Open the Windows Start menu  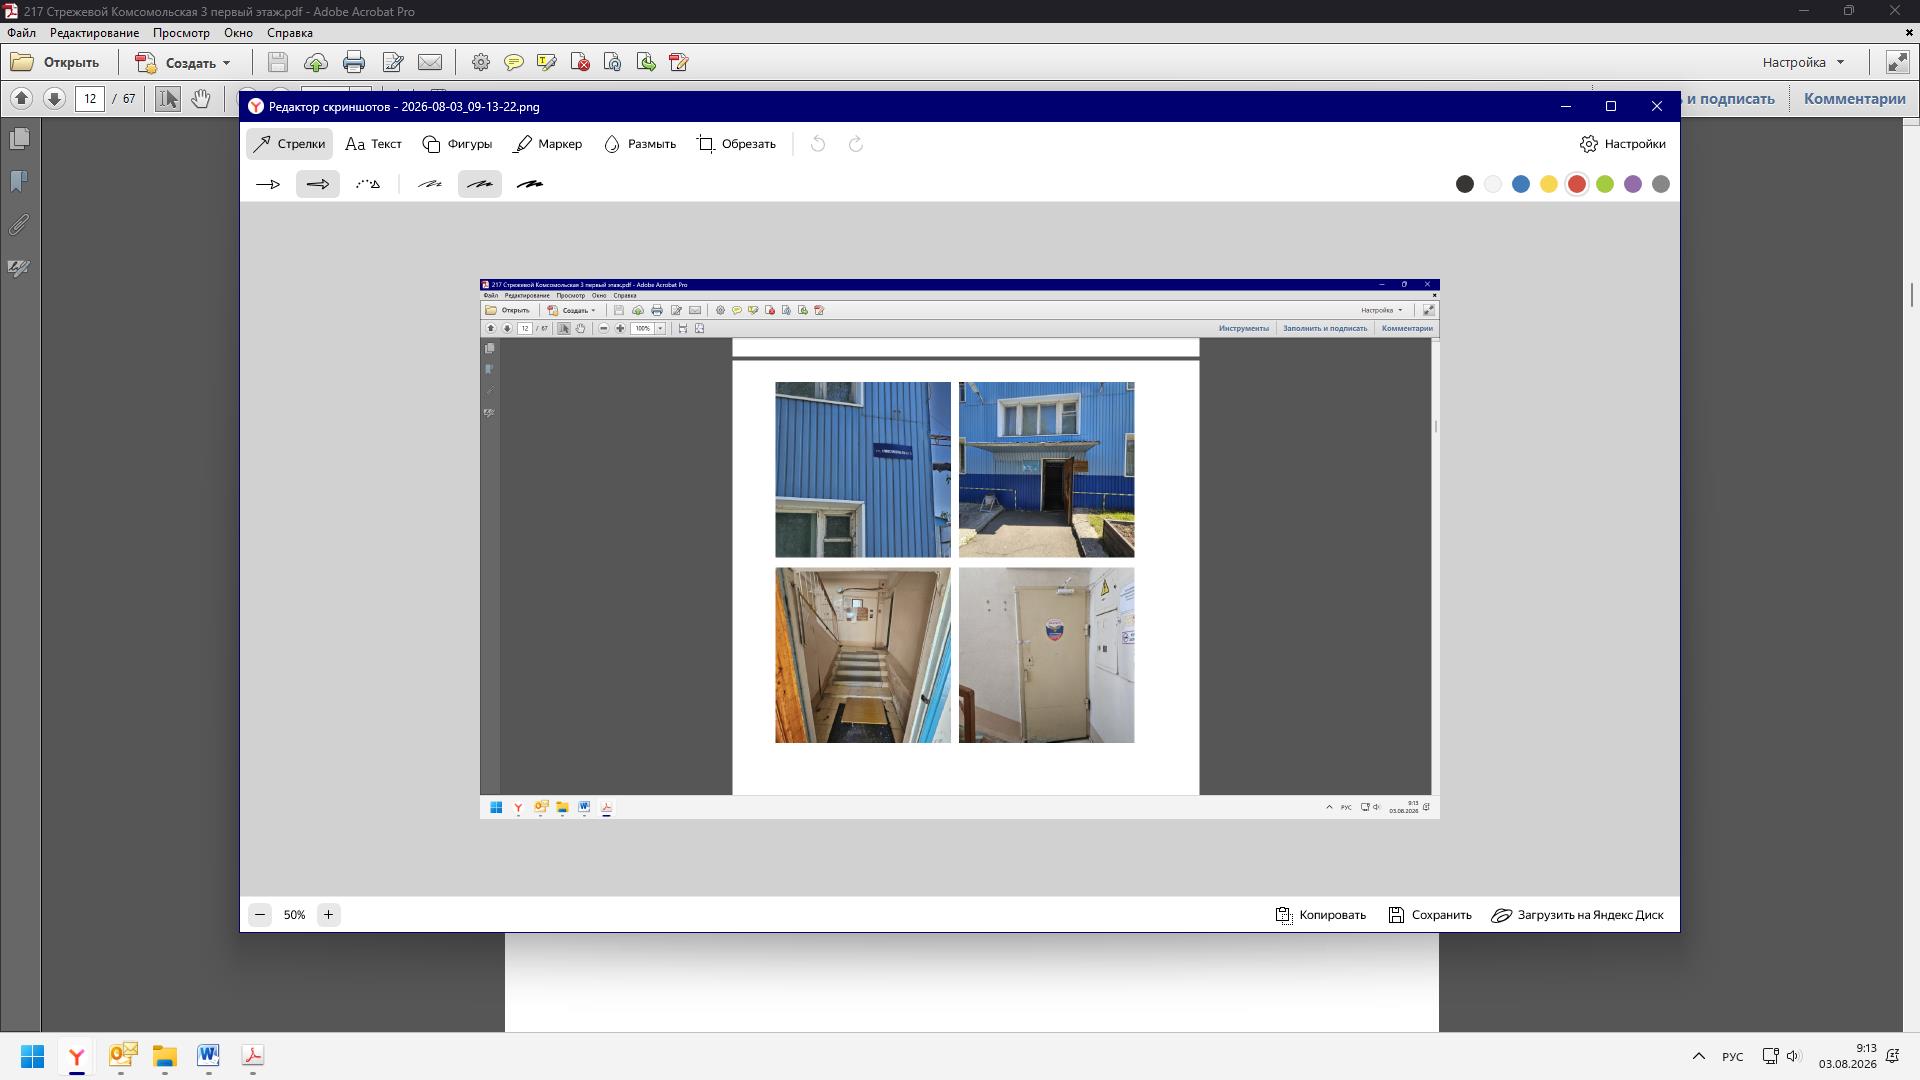(32, 1056)
